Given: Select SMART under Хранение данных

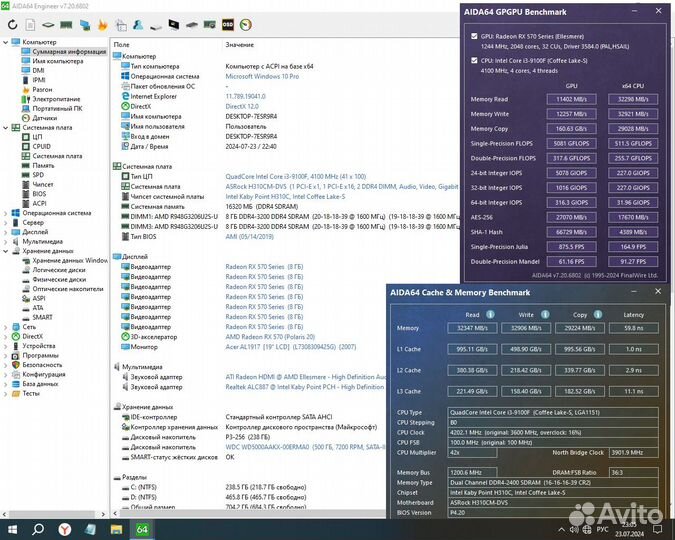Looking at the screenshot, I should tap(43, 317).
